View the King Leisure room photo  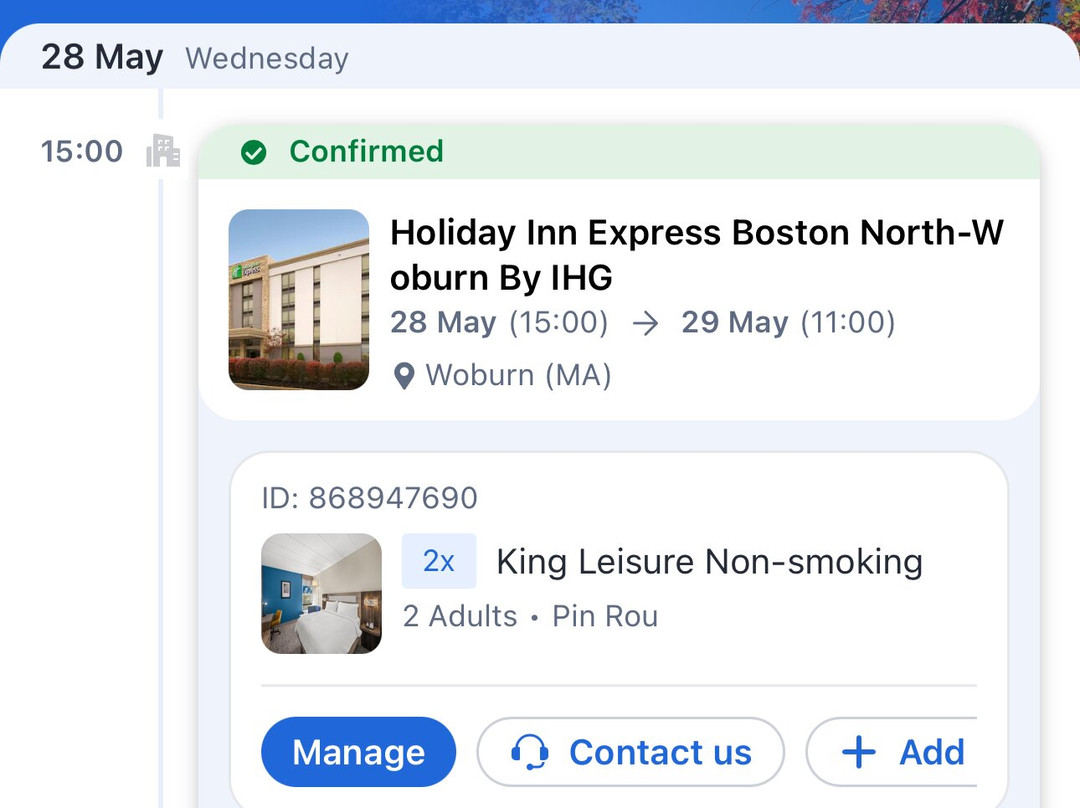[321, 593]
